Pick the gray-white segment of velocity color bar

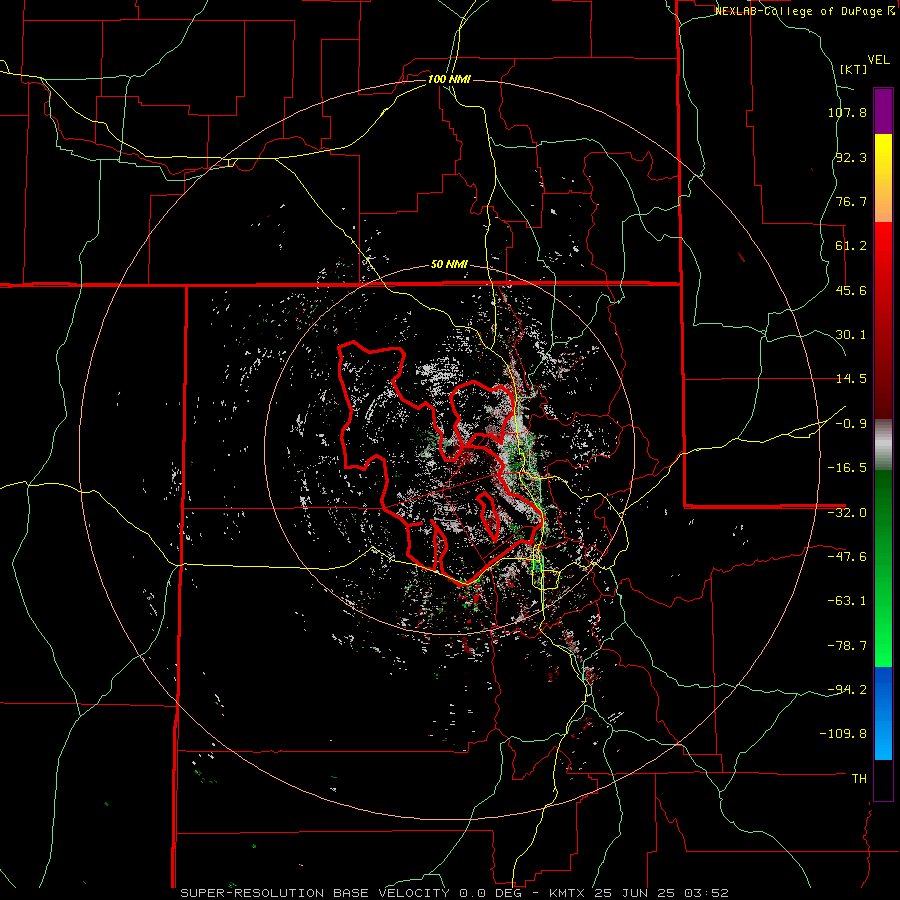[x=883, y=445]
